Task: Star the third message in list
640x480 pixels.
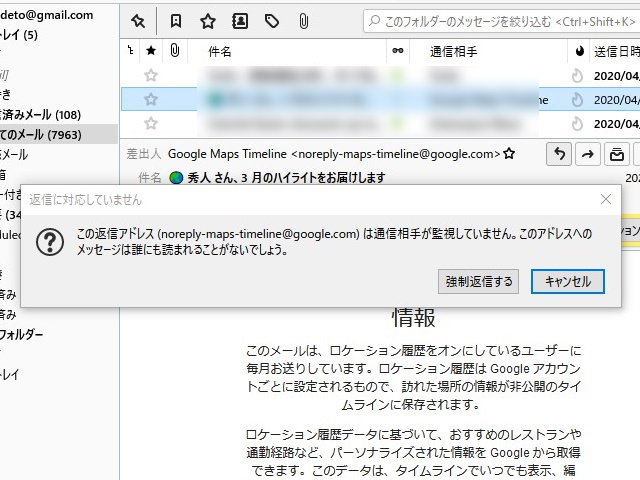Action: (151, 123)
